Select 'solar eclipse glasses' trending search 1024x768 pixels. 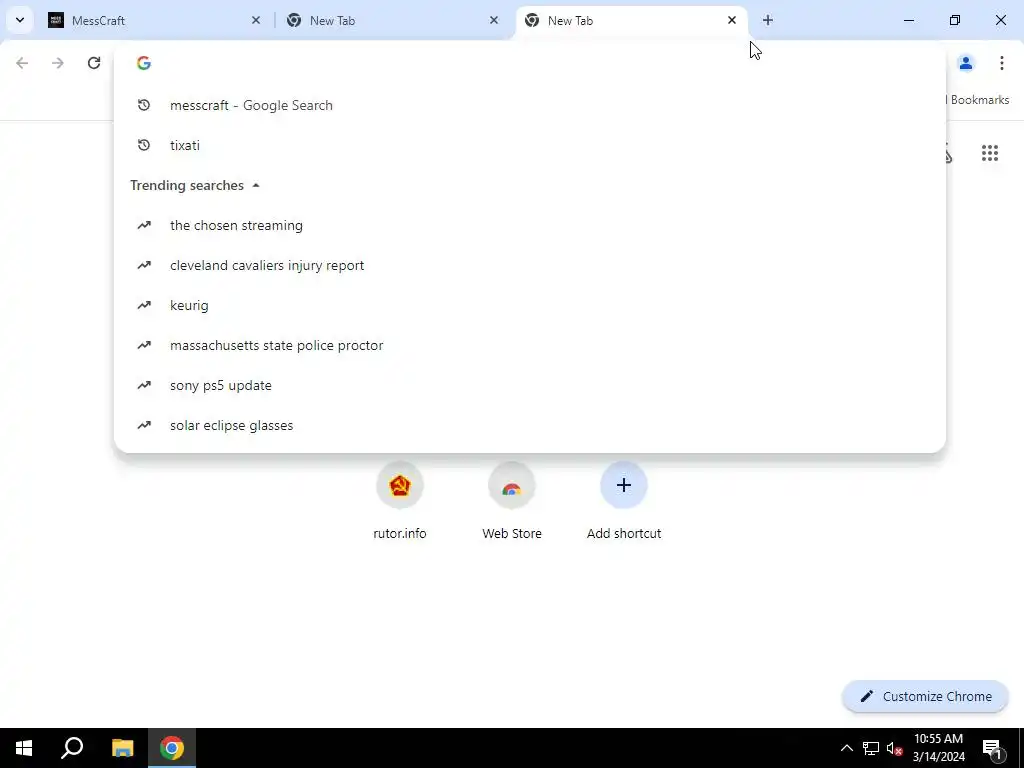(x=530, y=425)
